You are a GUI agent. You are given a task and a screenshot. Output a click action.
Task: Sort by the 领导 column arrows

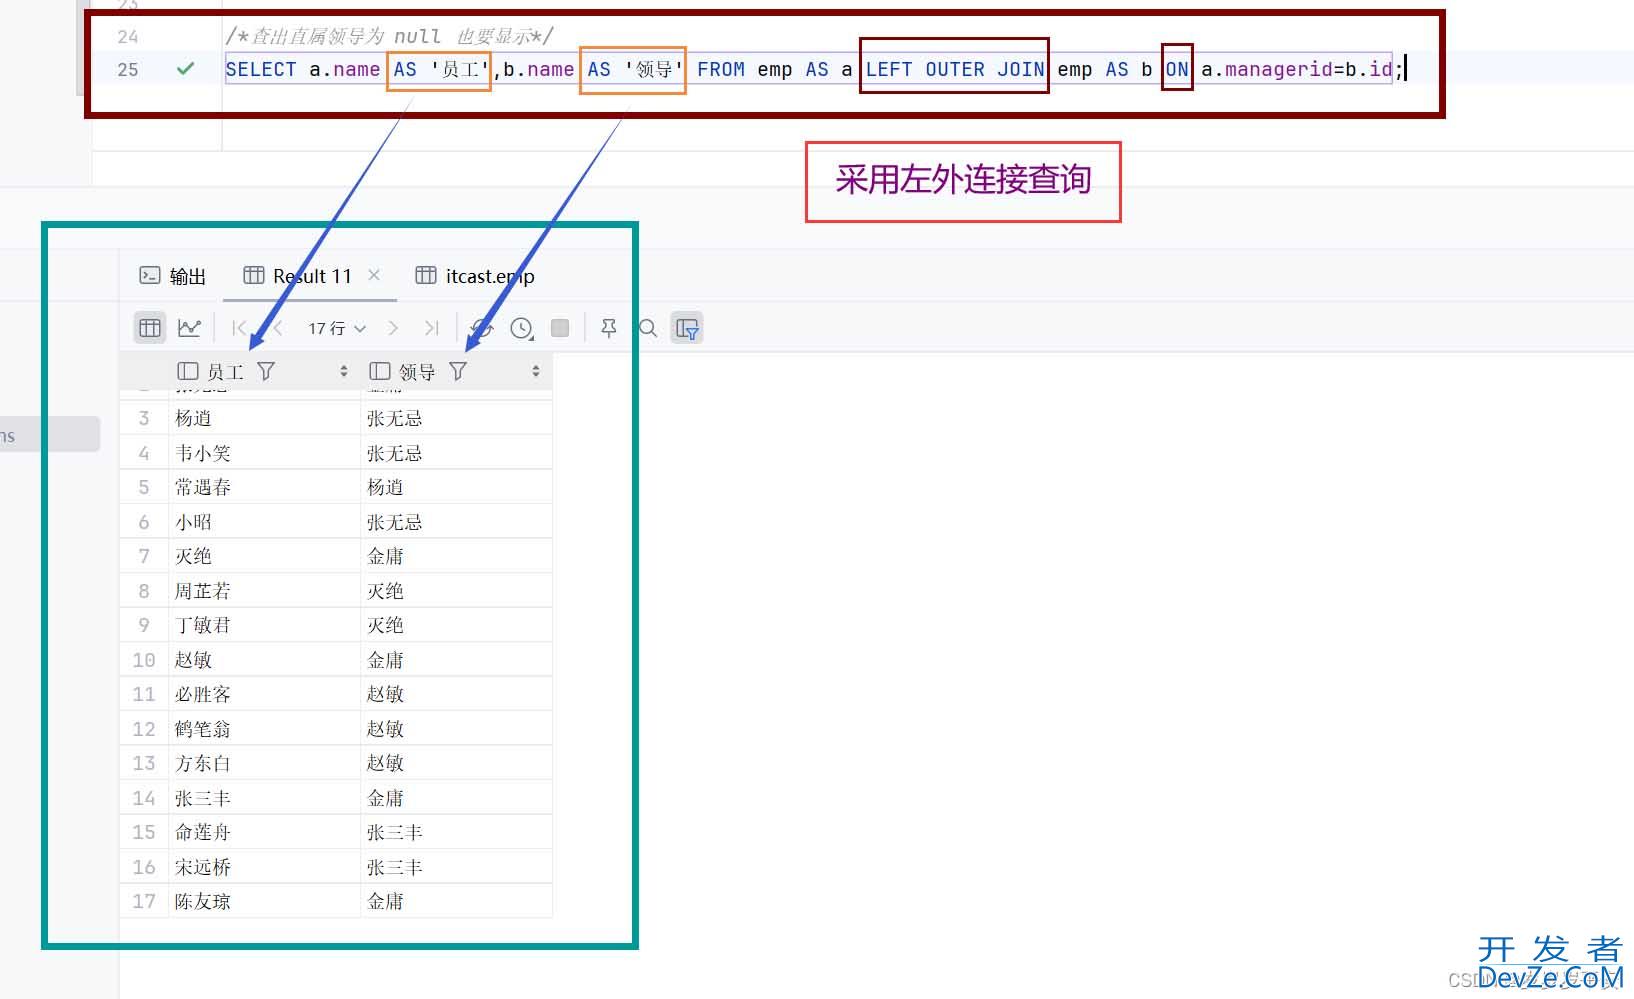click(536, 371)
